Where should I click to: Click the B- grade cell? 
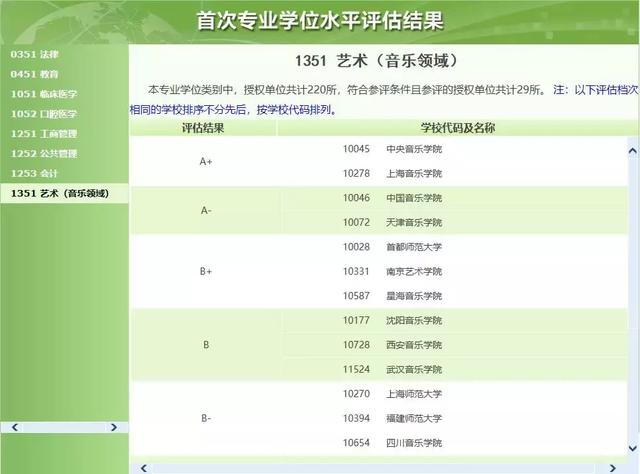(206, 418)
